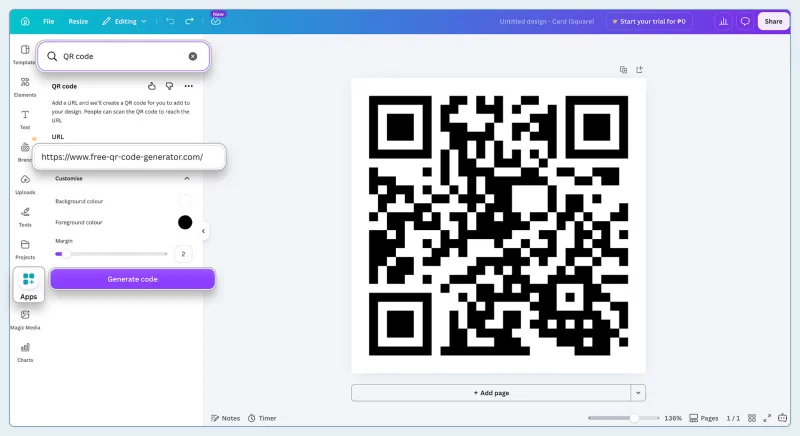
Task: Add a new page icon above canvas
Action: [639, 70]
